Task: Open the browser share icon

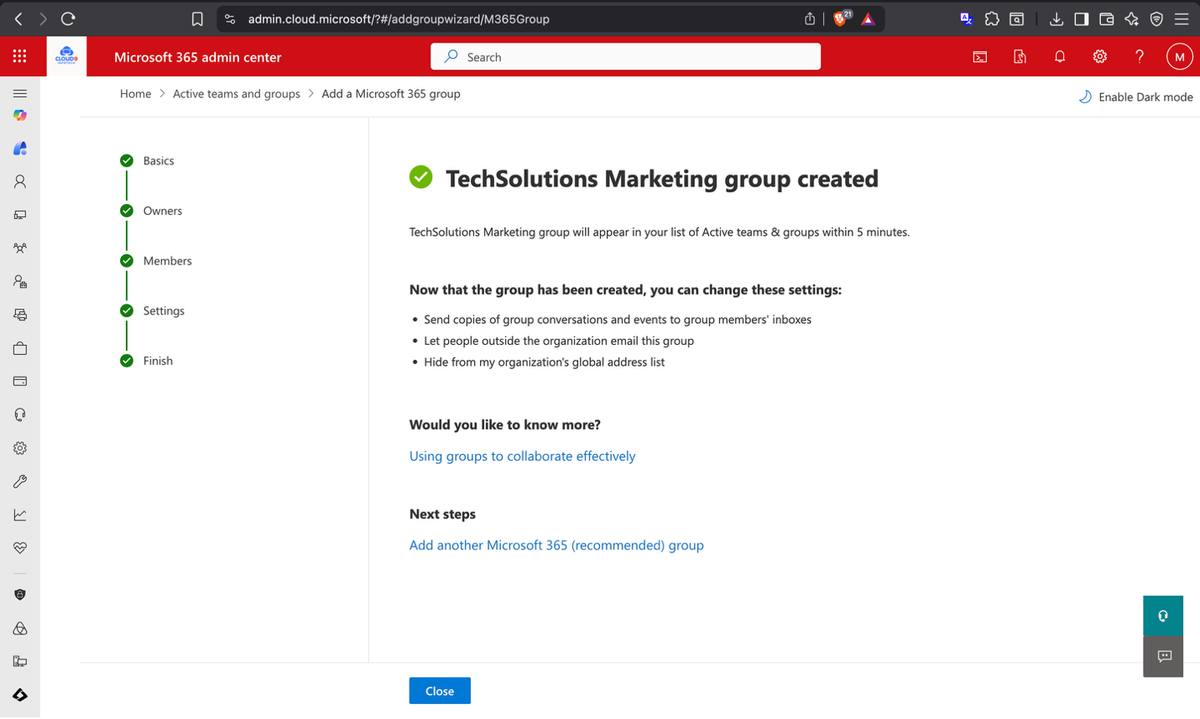Action: click(809, 19)
